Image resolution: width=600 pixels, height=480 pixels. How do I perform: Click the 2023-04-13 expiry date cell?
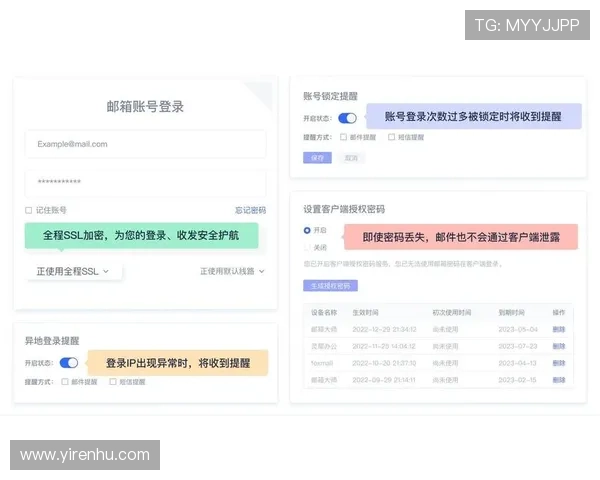517,363
